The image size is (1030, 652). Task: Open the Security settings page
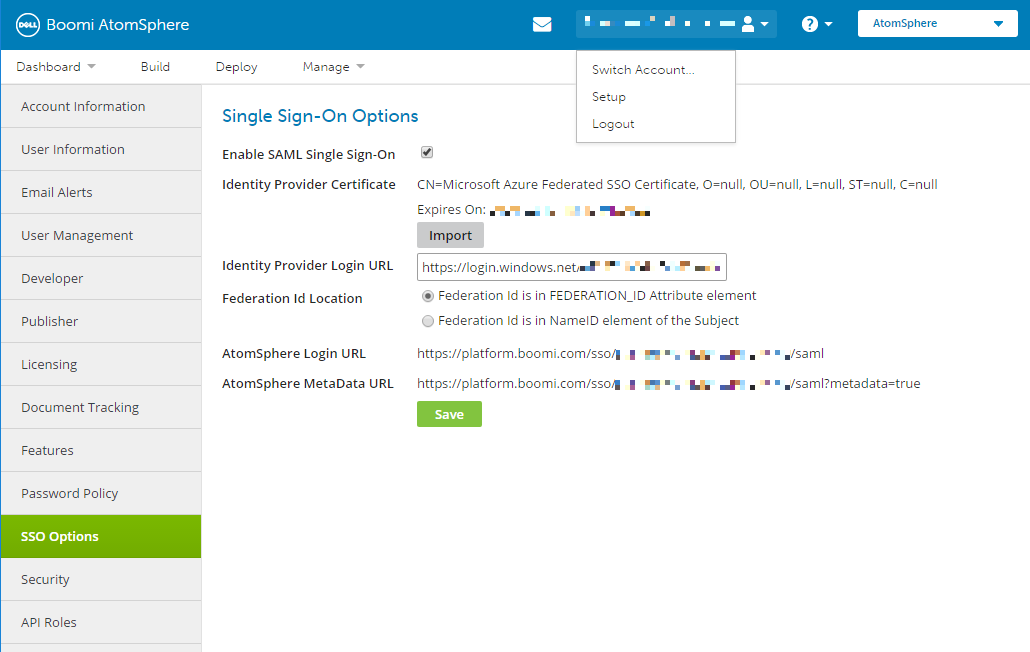click(x=45, y=579)
